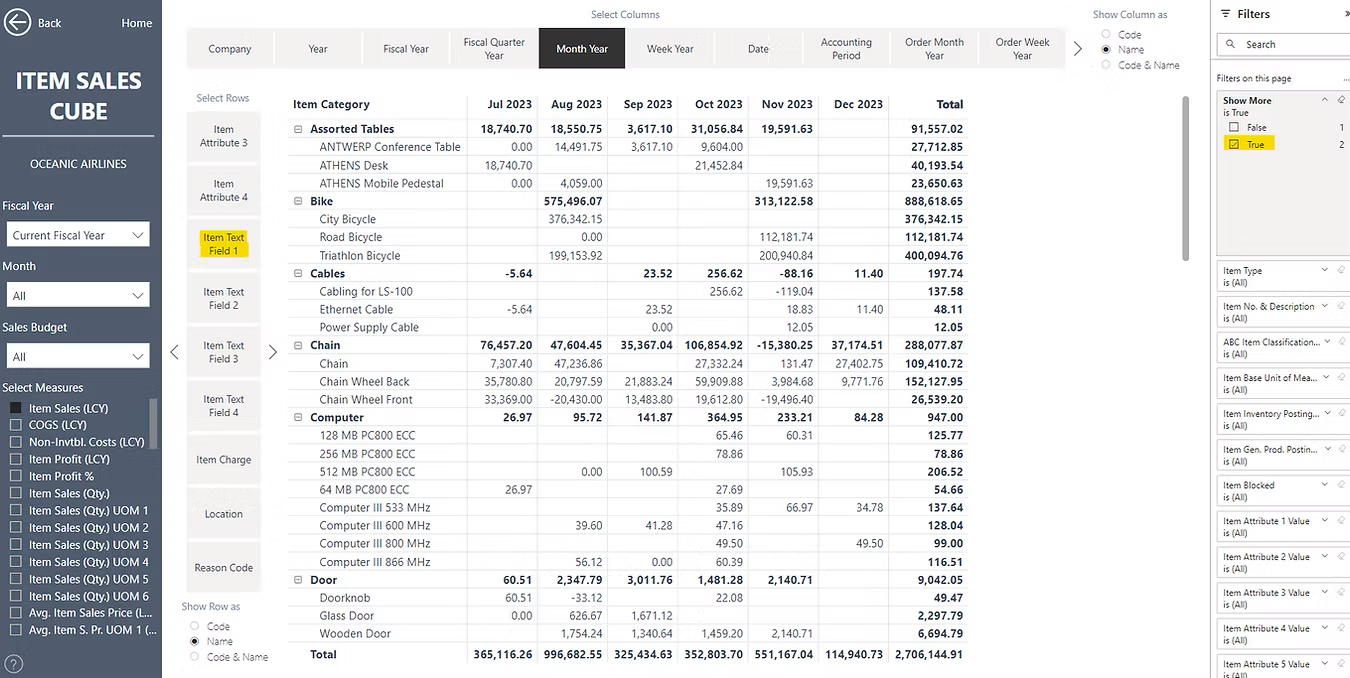Clear the Item Type filter eraser icon
The image size is (1350, 678).
(1340, 271)
